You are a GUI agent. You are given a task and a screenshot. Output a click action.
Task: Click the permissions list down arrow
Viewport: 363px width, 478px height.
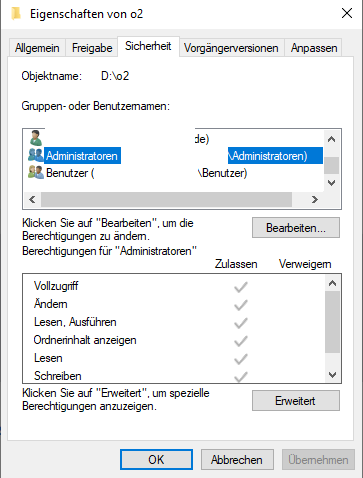click(x=332, y=375)
